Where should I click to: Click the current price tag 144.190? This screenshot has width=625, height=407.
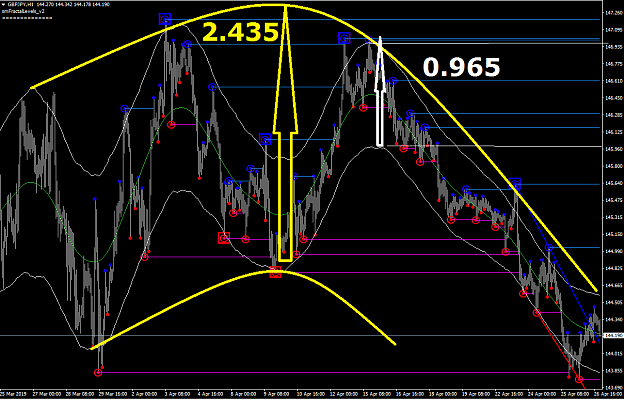(x=614, y=336)
